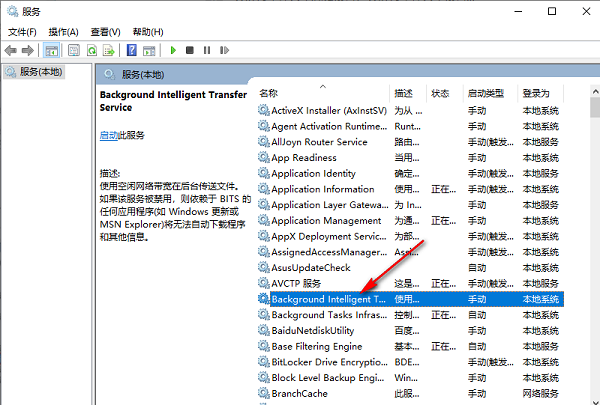Click gear icon of AsusUpdateCheck row

[x=263, y=267]
